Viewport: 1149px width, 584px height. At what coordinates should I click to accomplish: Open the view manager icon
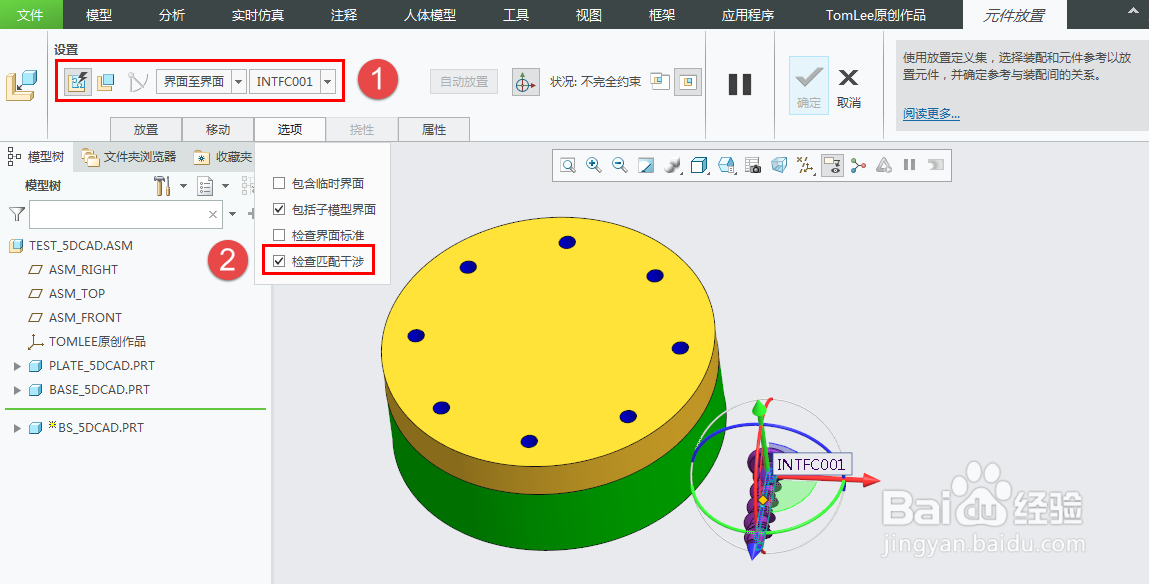click(x=726, y=165)
